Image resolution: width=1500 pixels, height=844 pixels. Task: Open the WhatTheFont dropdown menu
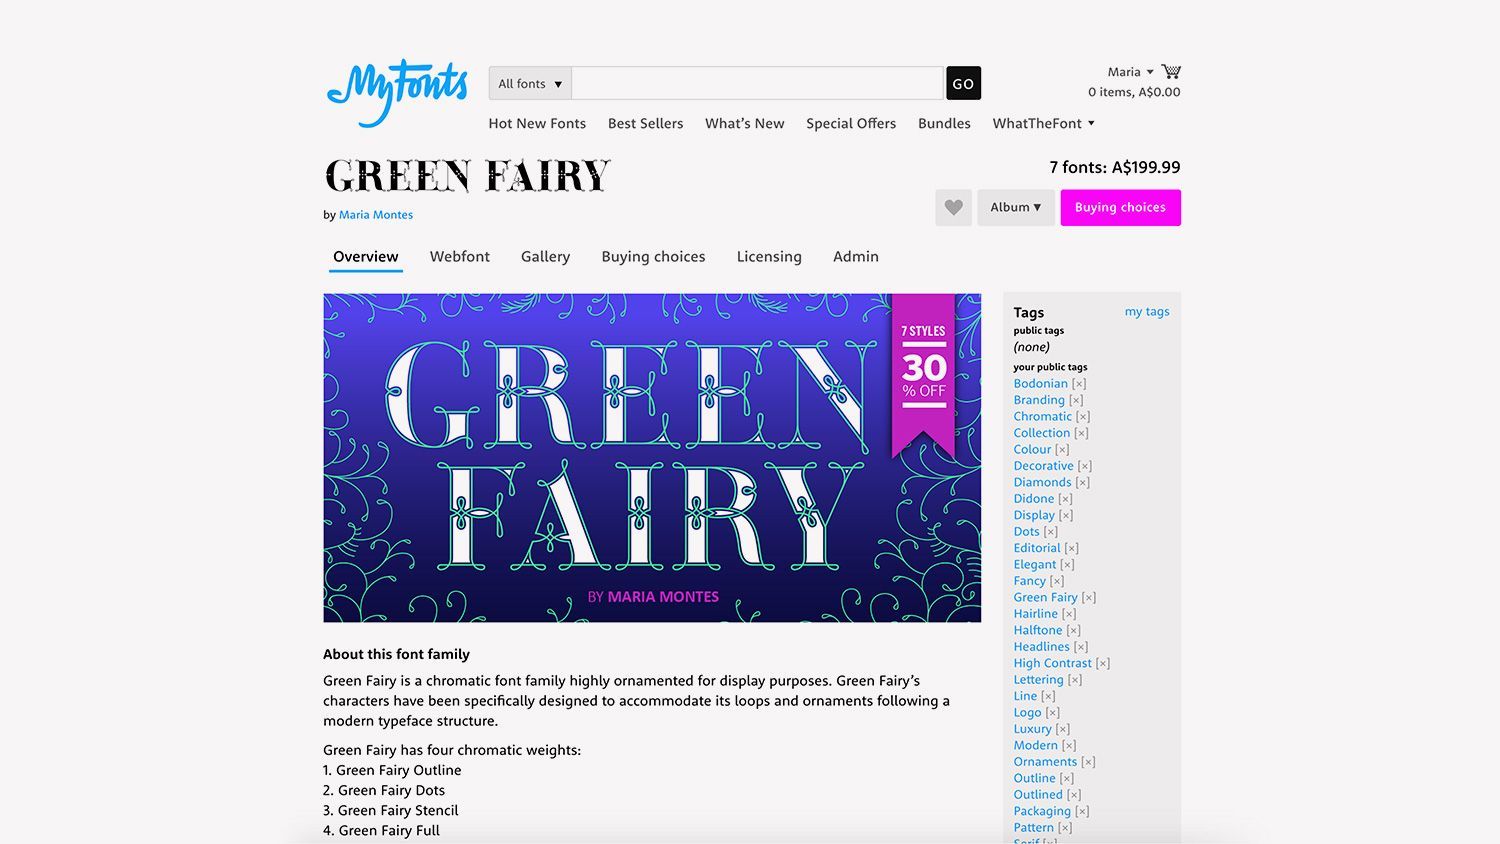coord(1043,124)
